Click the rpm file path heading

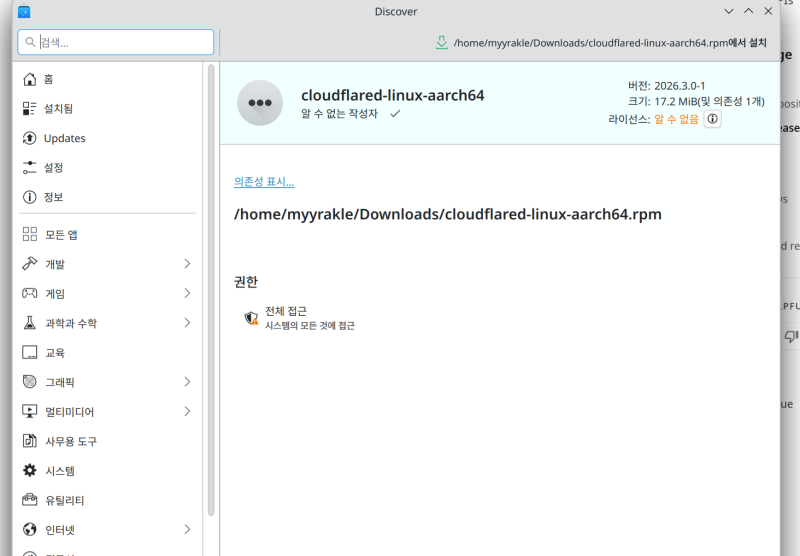click(448, 214)
